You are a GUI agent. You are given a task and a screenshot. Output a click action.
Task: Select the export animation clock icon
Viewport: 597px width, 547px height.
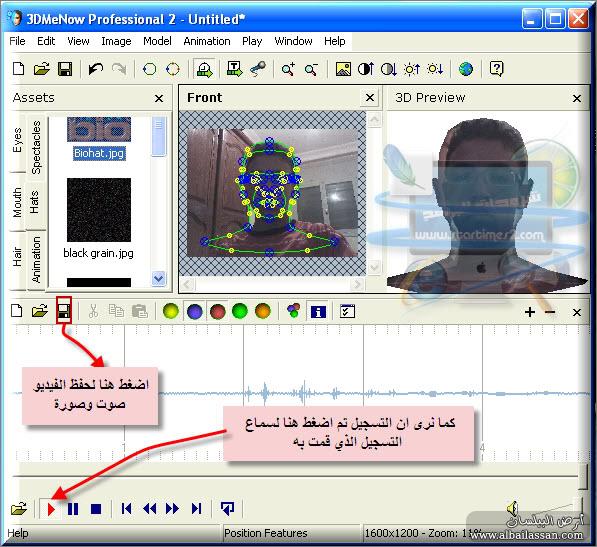(204, 69)
